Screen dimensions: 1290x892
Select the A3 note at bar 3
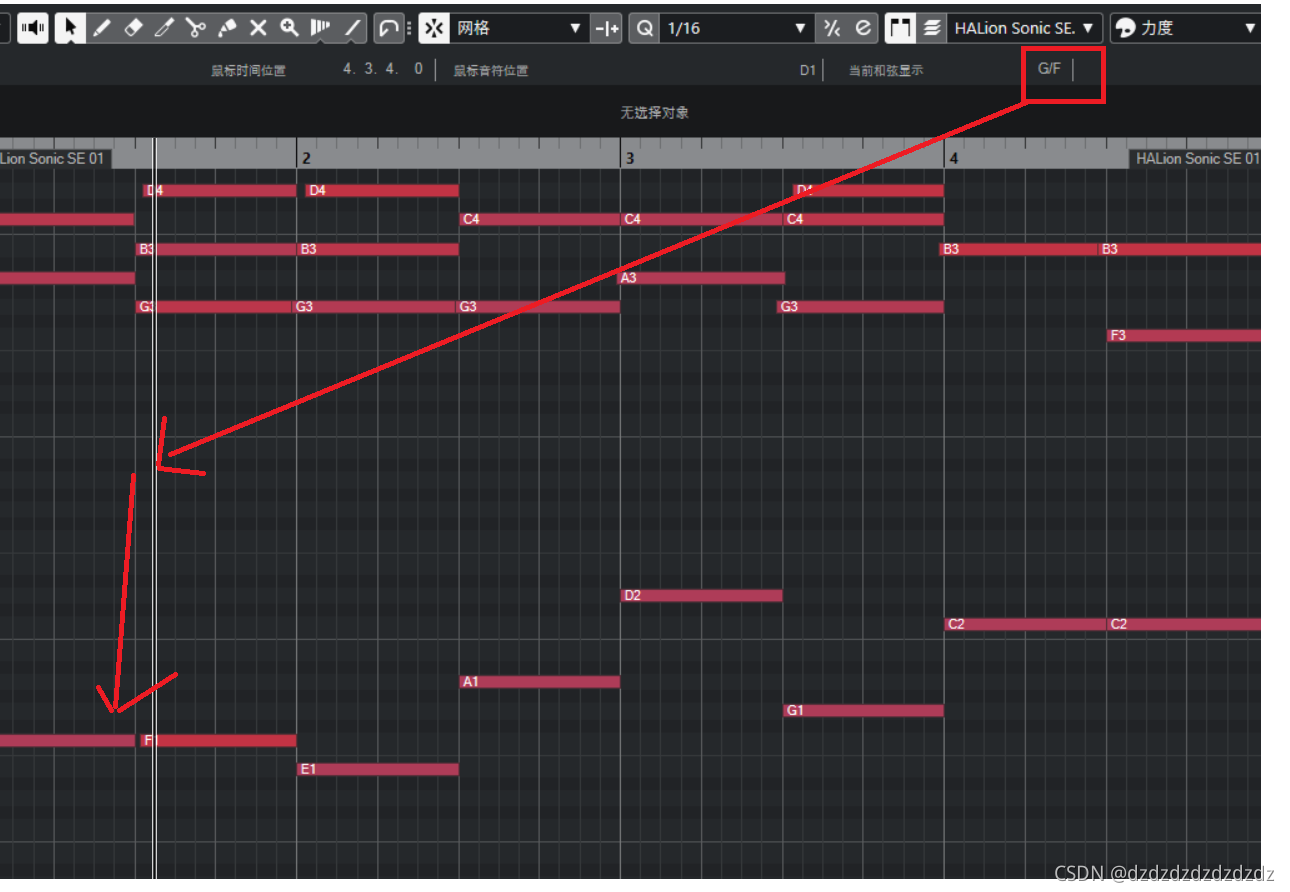[x=702, y=278]
